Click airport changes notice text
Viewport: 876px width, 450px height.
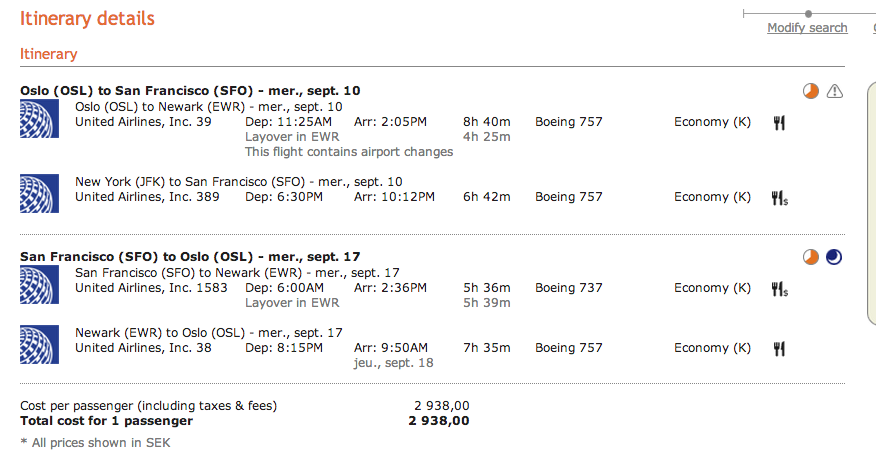(x=349, y=152)
